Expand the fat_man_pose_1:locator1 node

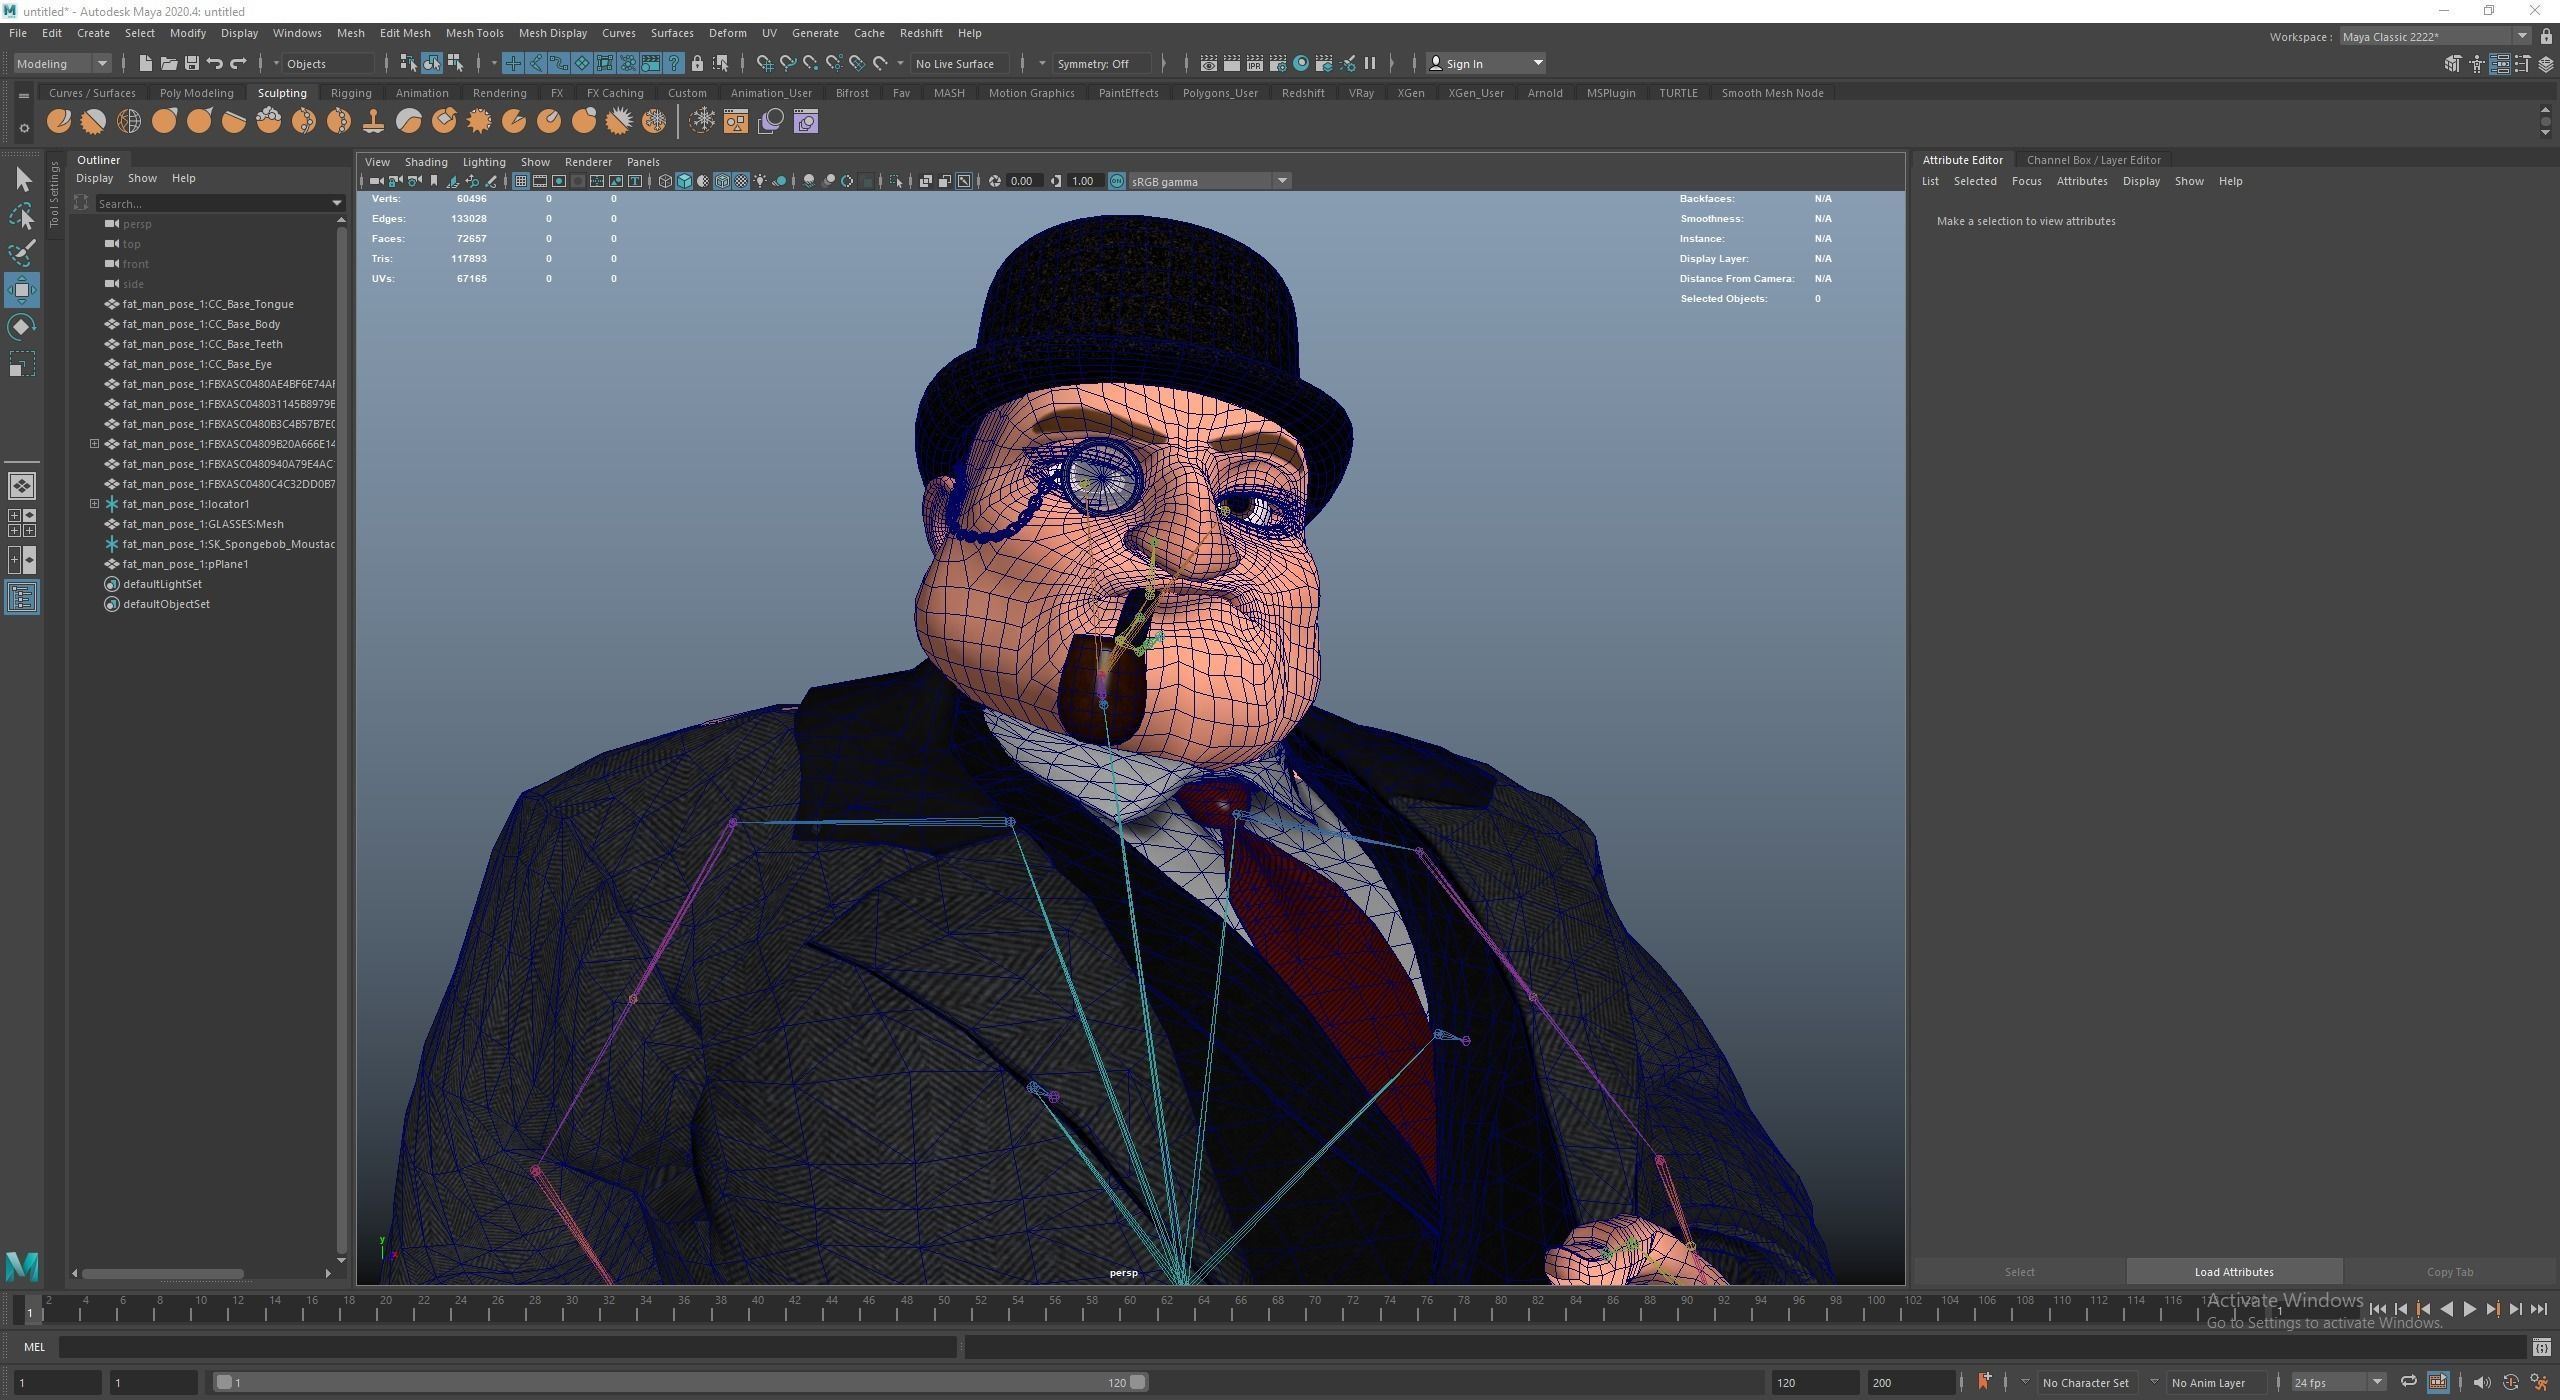pos(95,504)
